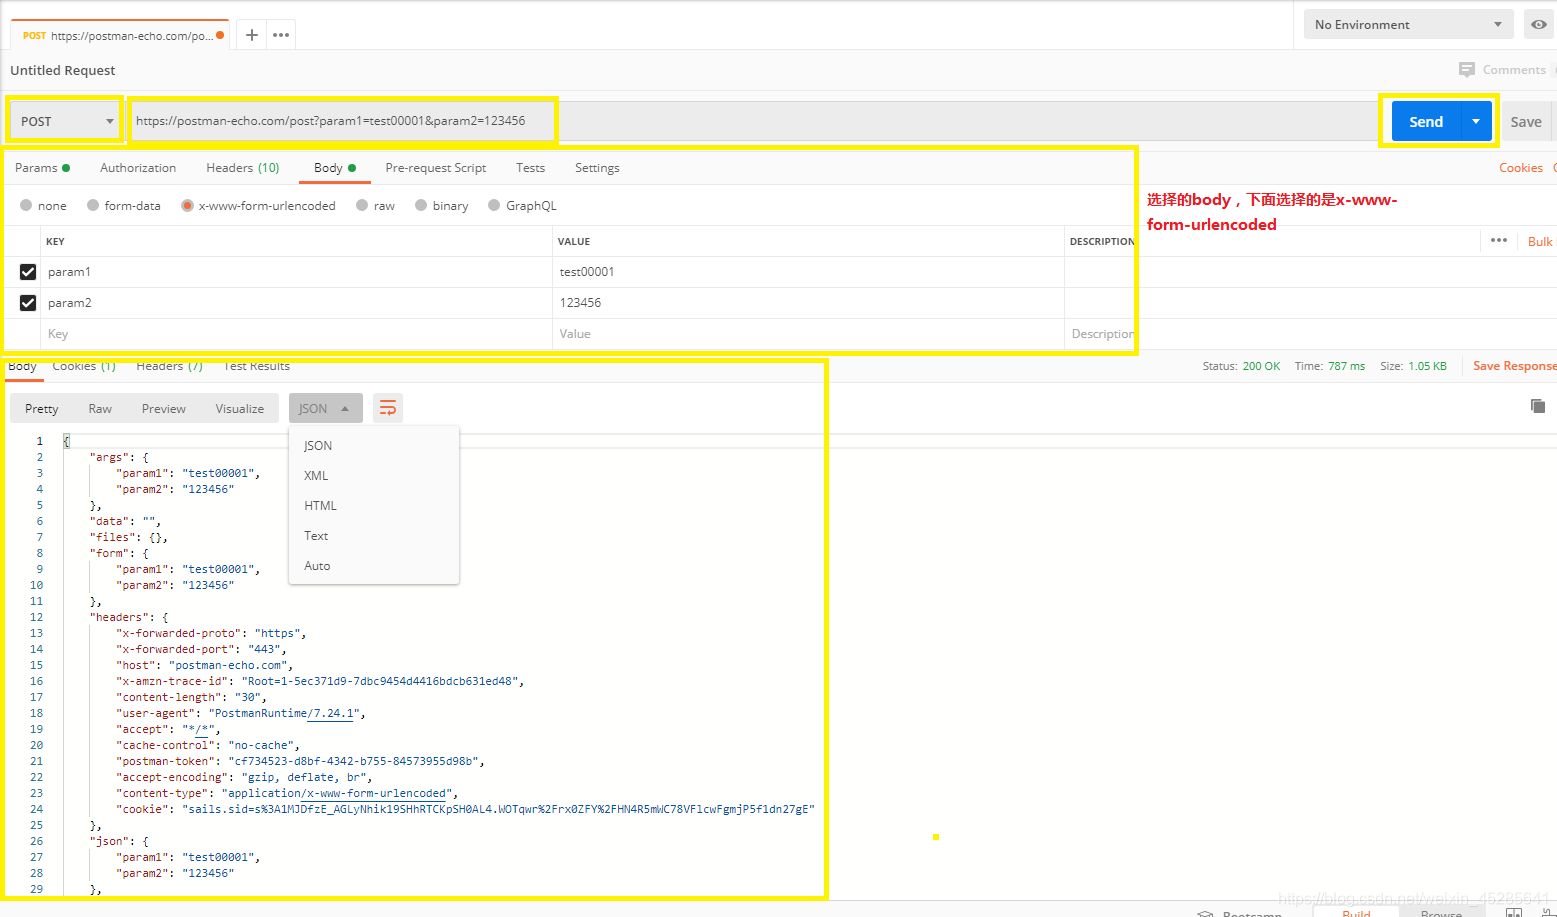Click the param1 key cell
This screenshot has width=1557, height=917.
click(296, 272)
